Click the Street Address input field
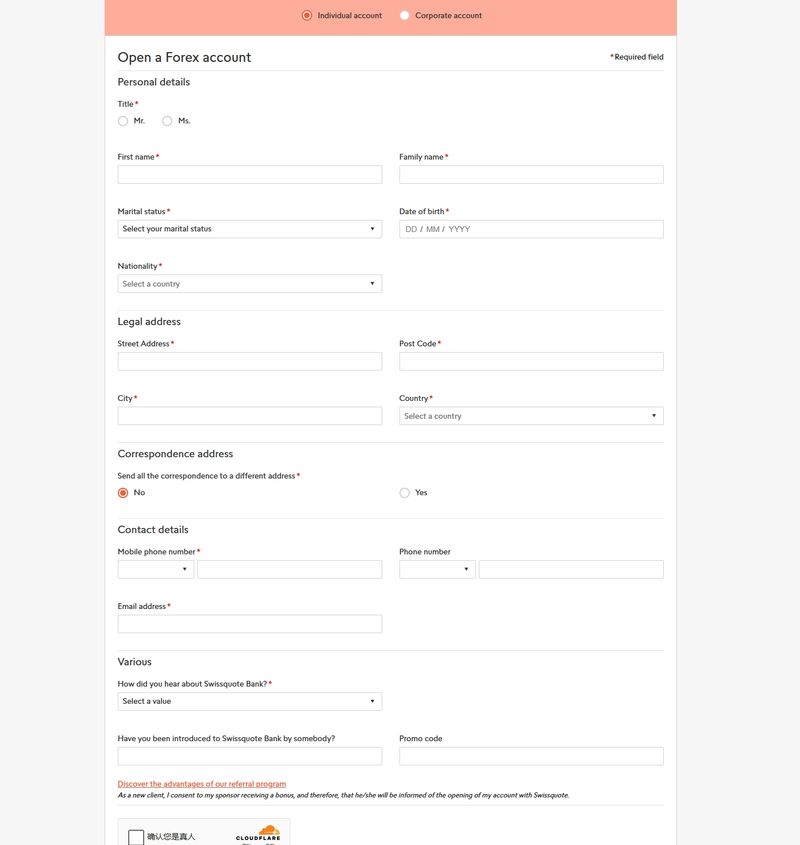The height and width of the screenshot is (845, 800). click(250, 362)
